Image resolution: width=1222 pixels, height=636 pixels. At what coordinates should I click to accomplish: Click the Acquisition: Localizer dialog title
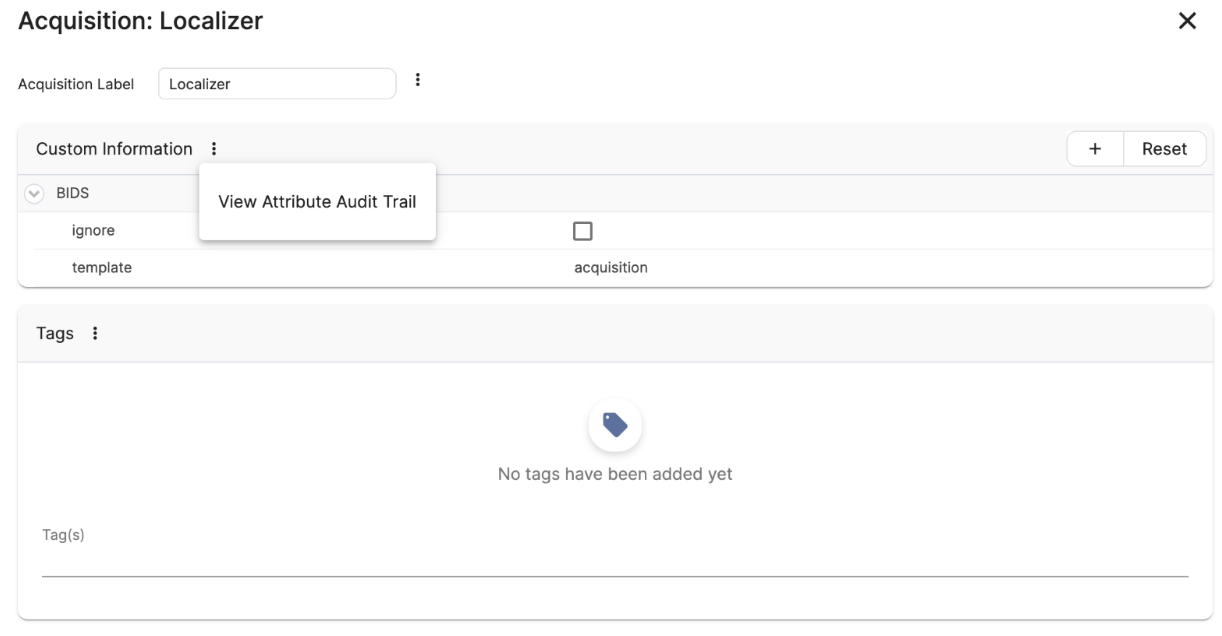click(x=141, y=20)
